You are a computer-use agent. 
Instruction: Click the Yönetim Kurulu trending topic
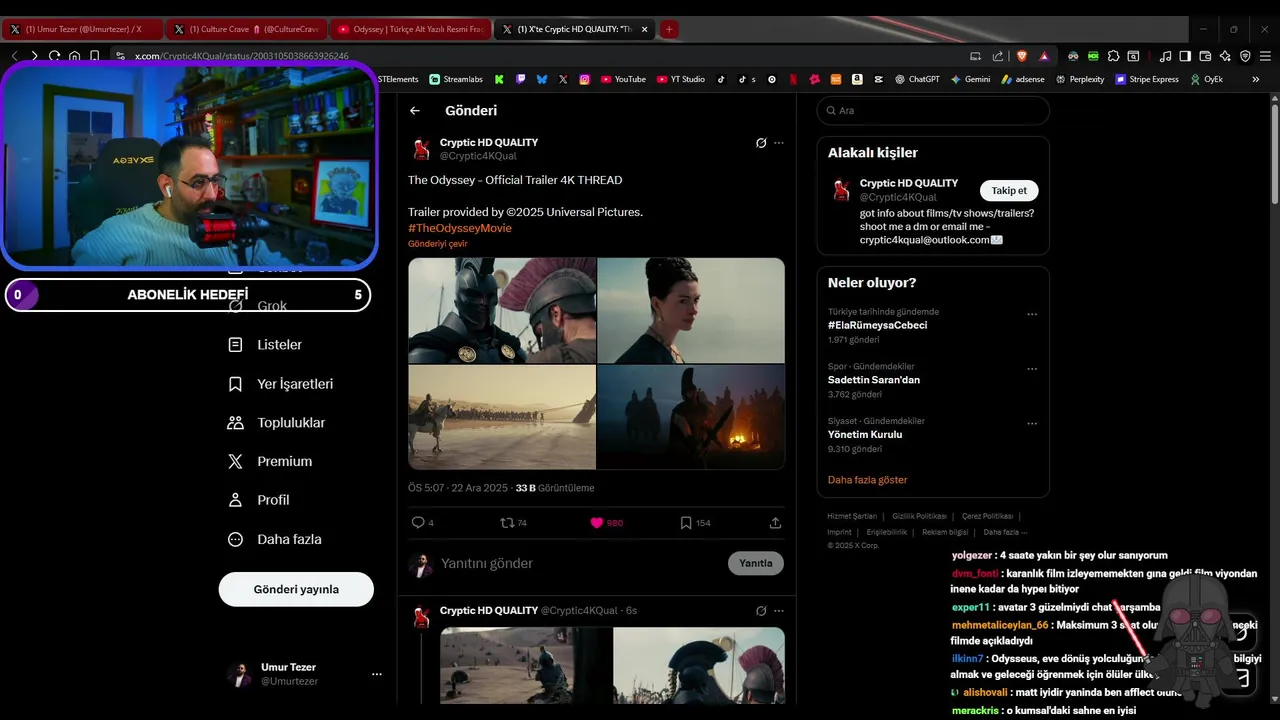865,435
